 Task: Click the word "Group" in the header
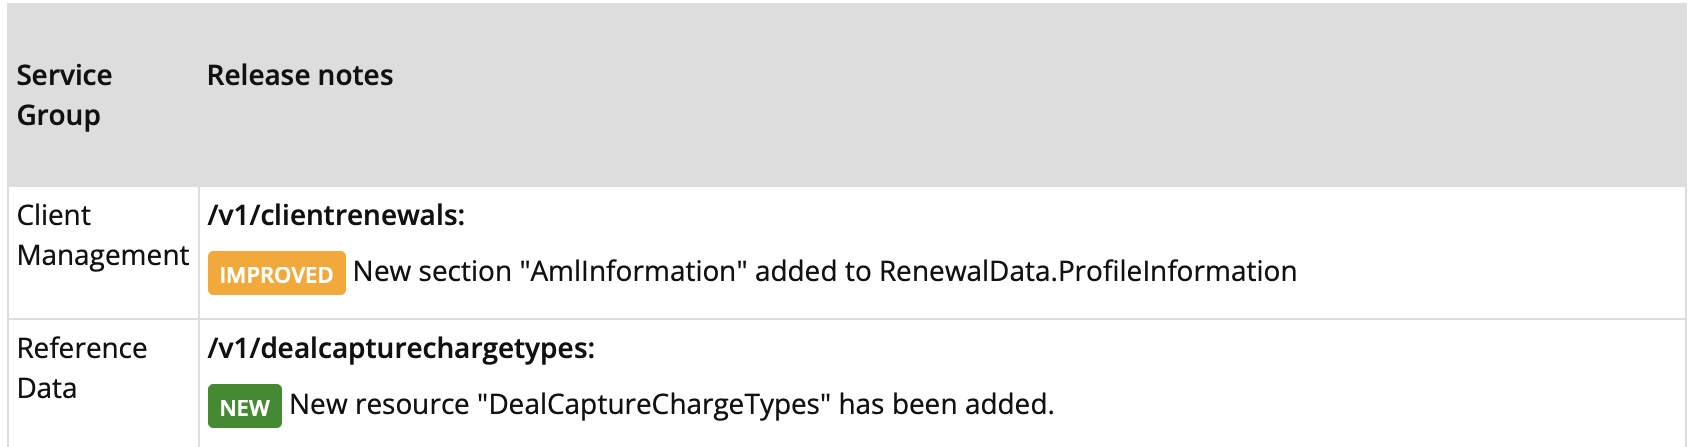59,115
